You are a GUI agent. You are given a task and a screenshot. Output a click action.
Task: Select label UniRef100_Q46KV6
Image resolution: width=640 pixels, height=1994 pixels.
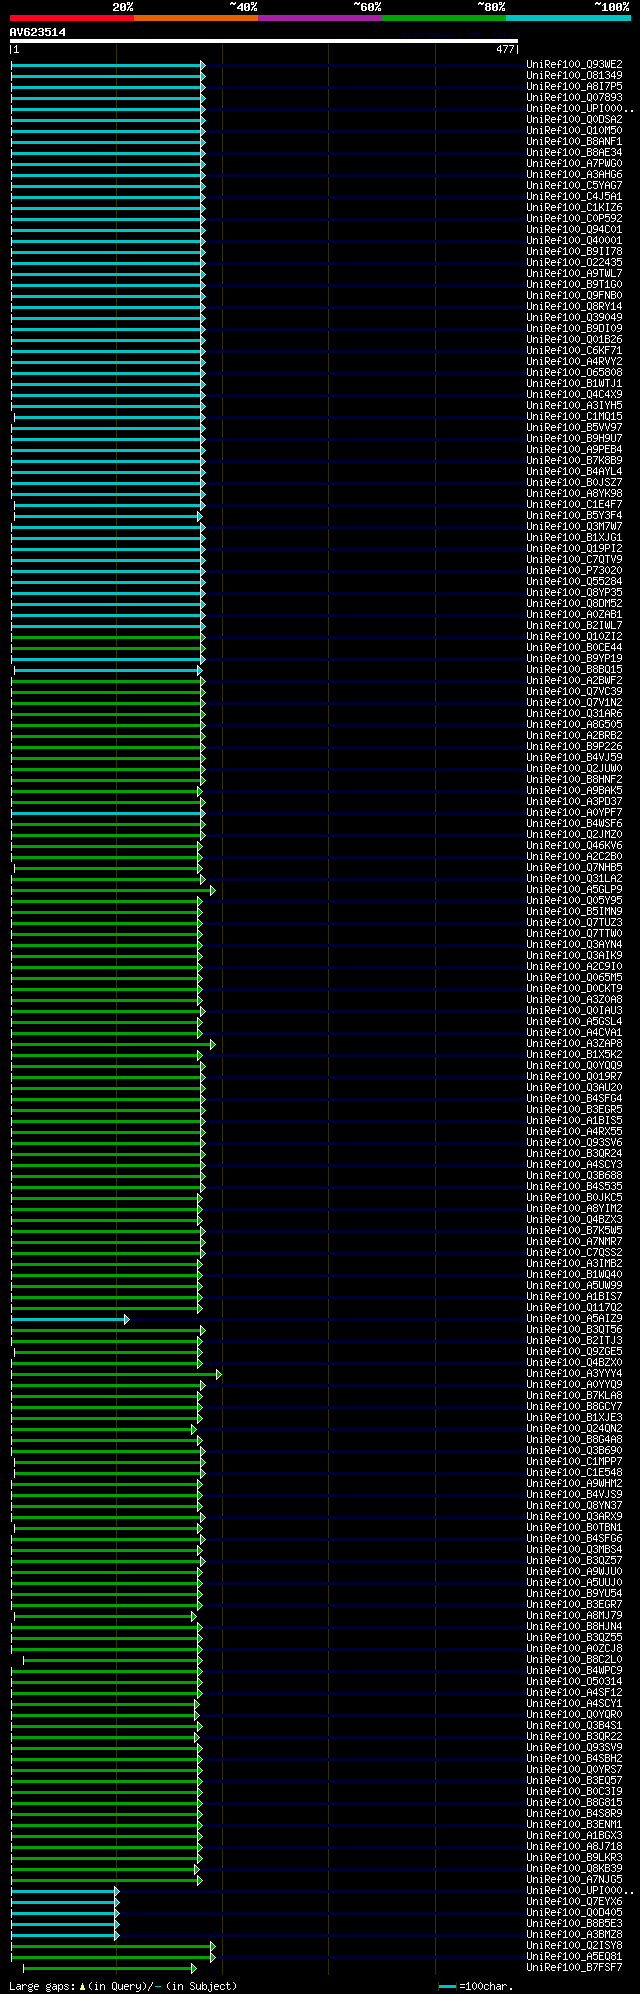(574, 845)
